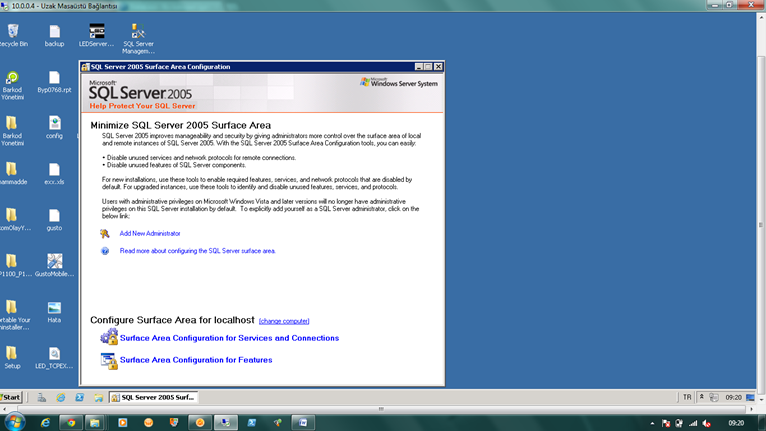Select the Hata image icon
Screen dimensions: 766x431
[54, 308]
